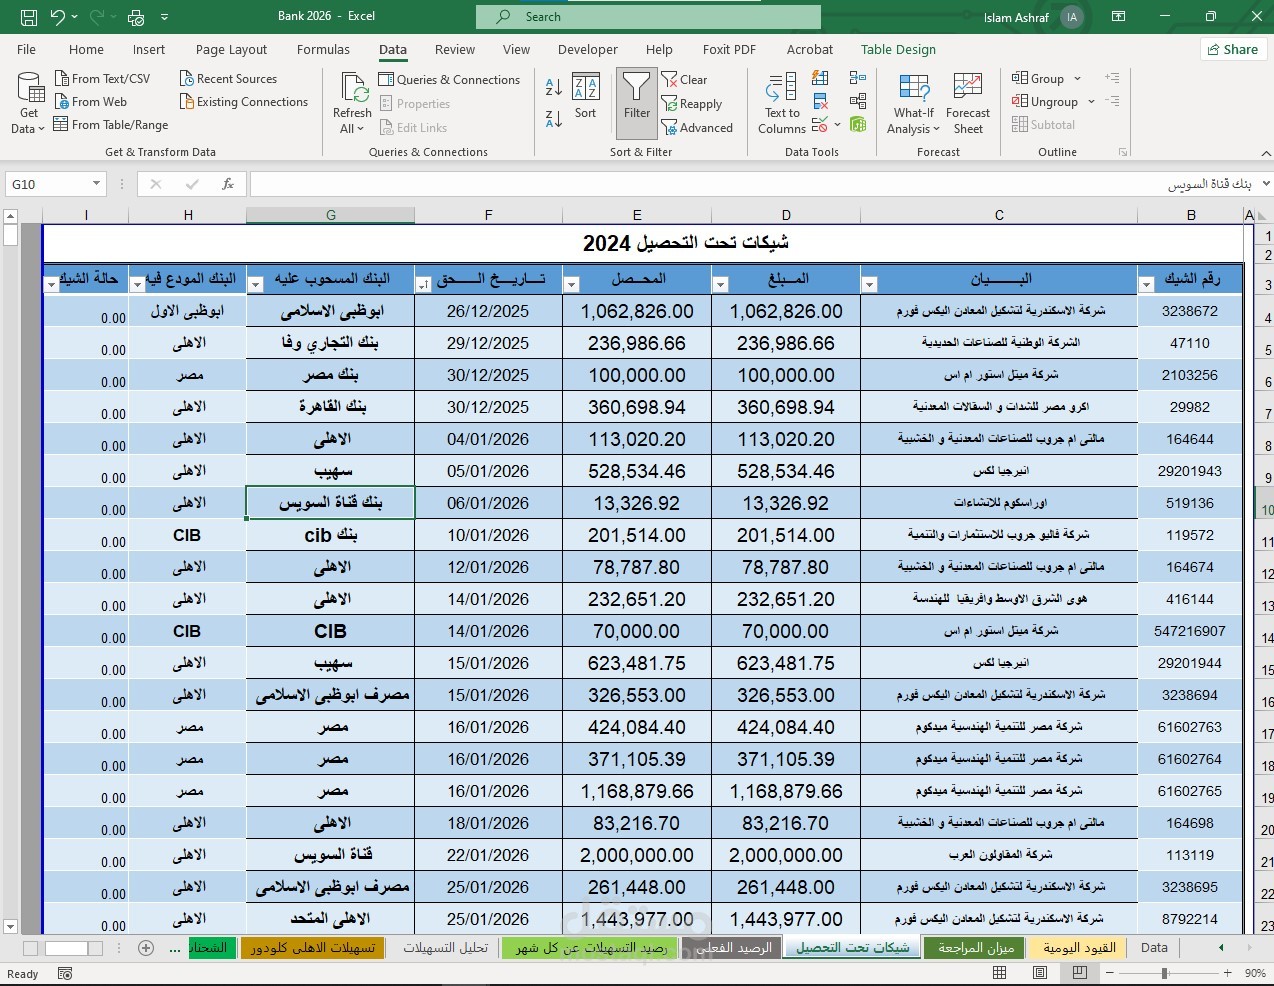Viewport: 1274px width, 986px height.
Task: Click zoom in plus button
Action: (x=1226, y=973)
